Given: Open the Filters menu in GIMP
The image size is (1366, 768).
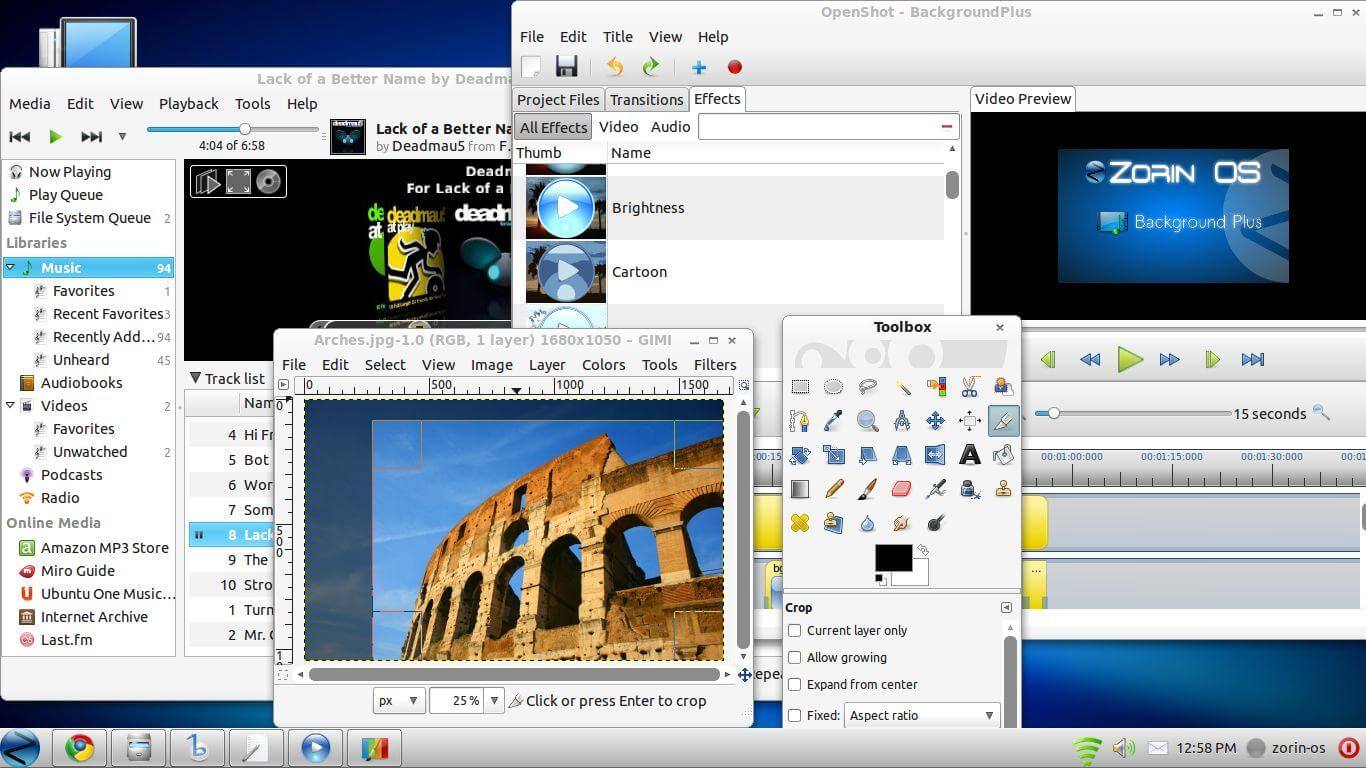Looking at the screenshot, I should [714, 365].
